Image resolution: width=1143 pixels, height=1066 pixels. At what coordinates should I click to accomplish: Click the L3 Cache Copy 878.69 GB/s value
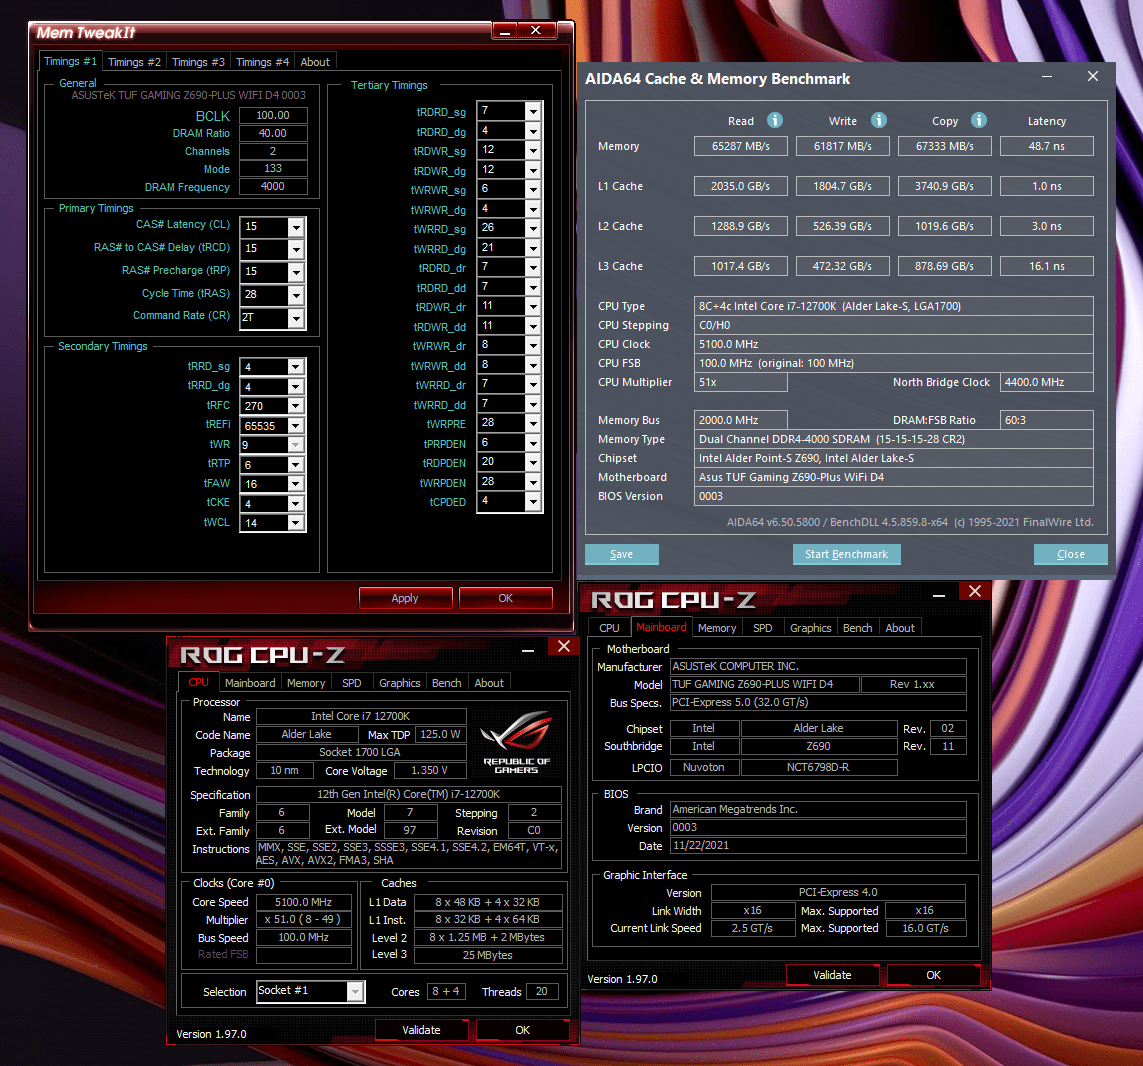(x=945, y=266)
